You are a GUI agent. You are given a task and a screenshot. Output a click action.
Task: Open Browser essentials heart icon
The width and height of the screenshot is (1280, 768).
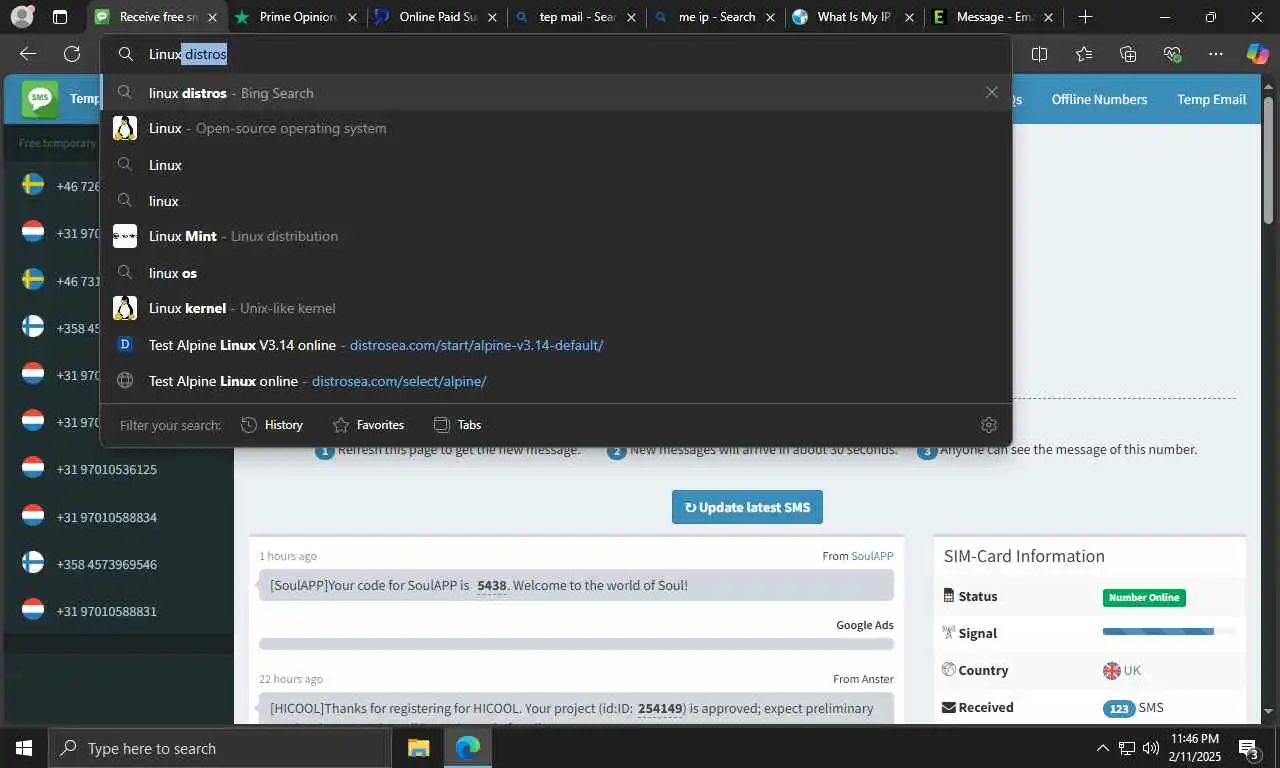point(1172,54)
